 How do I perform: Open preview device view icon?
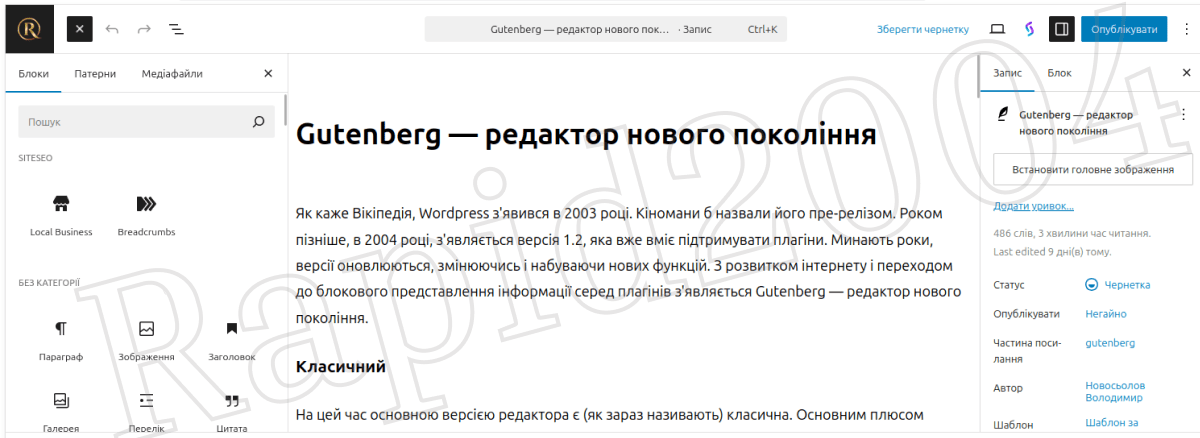(997, 29)
